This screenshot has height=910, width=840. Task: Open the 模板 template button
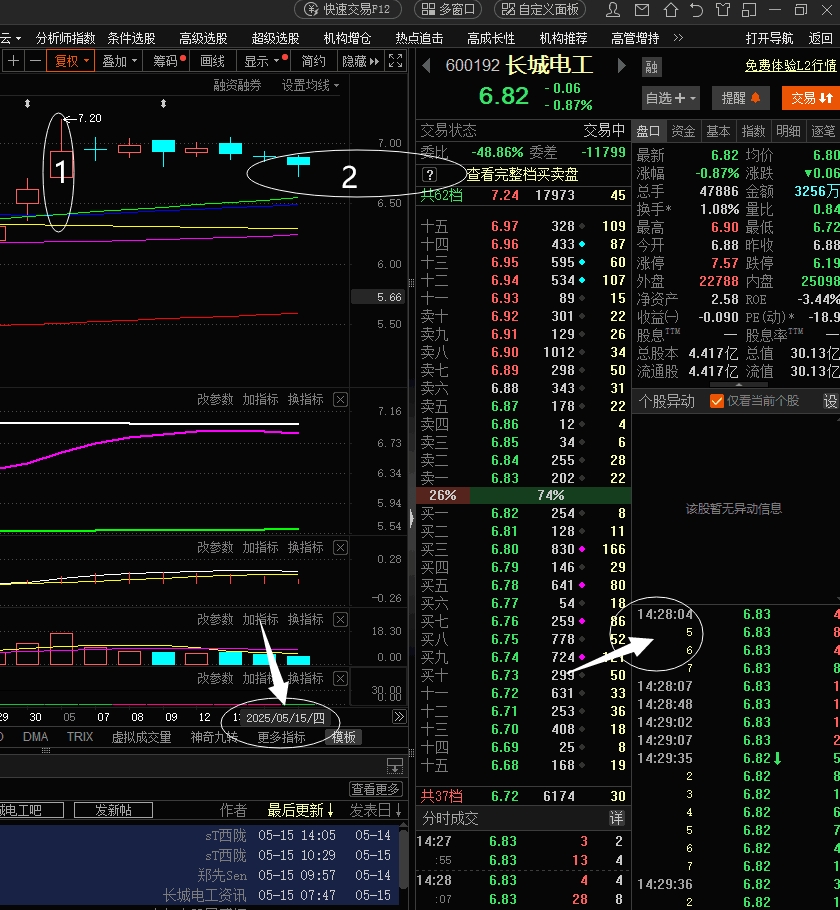coord(344,737)
